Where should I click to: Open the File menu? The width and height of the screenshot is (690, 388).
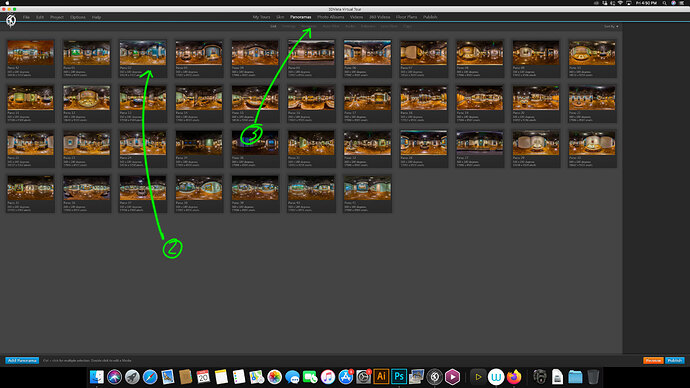(26, 17)
